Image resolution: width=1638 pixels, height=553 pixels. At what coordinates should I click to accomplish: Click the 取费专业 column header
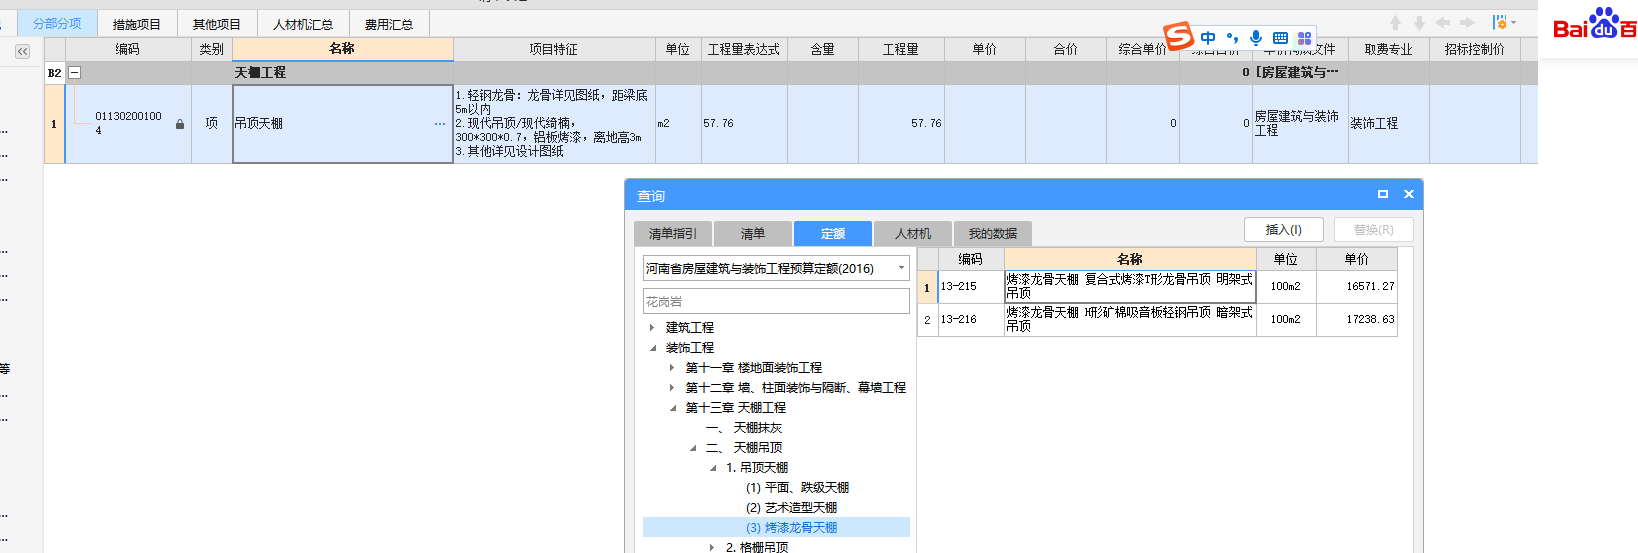click(1389, 49)
